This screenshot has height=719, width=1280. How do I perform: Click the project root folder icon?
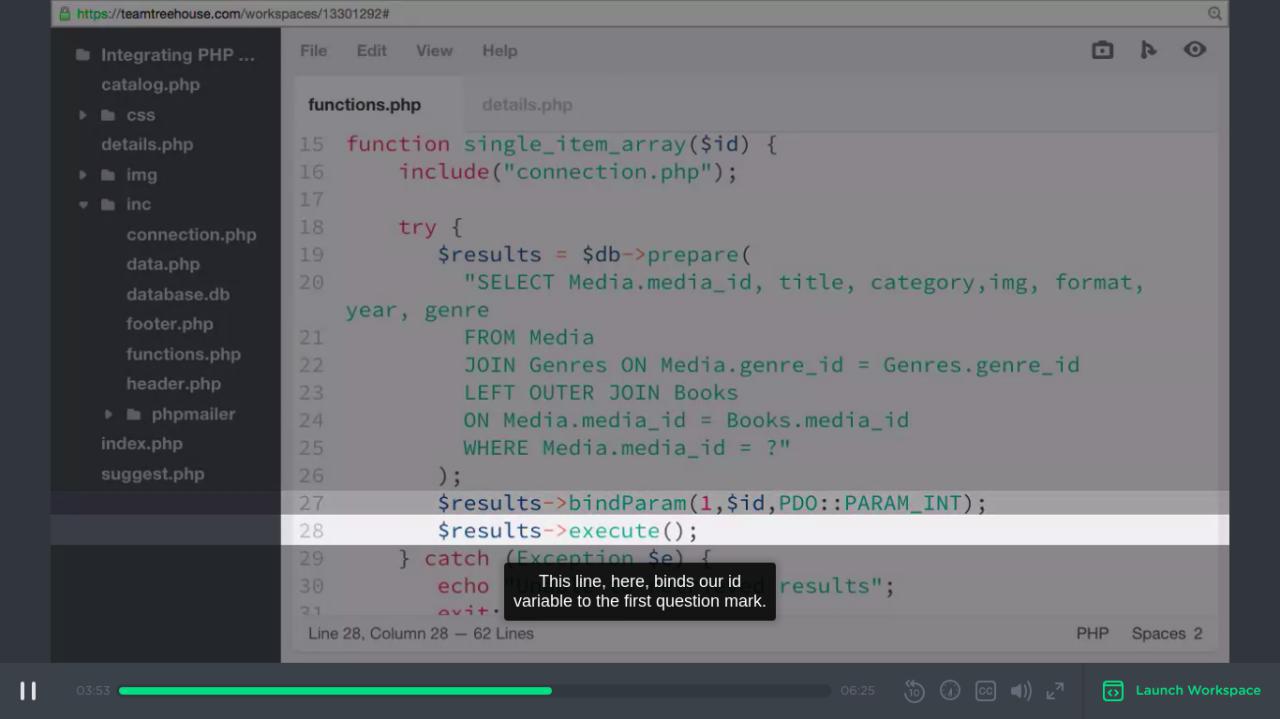pos(83,55)
